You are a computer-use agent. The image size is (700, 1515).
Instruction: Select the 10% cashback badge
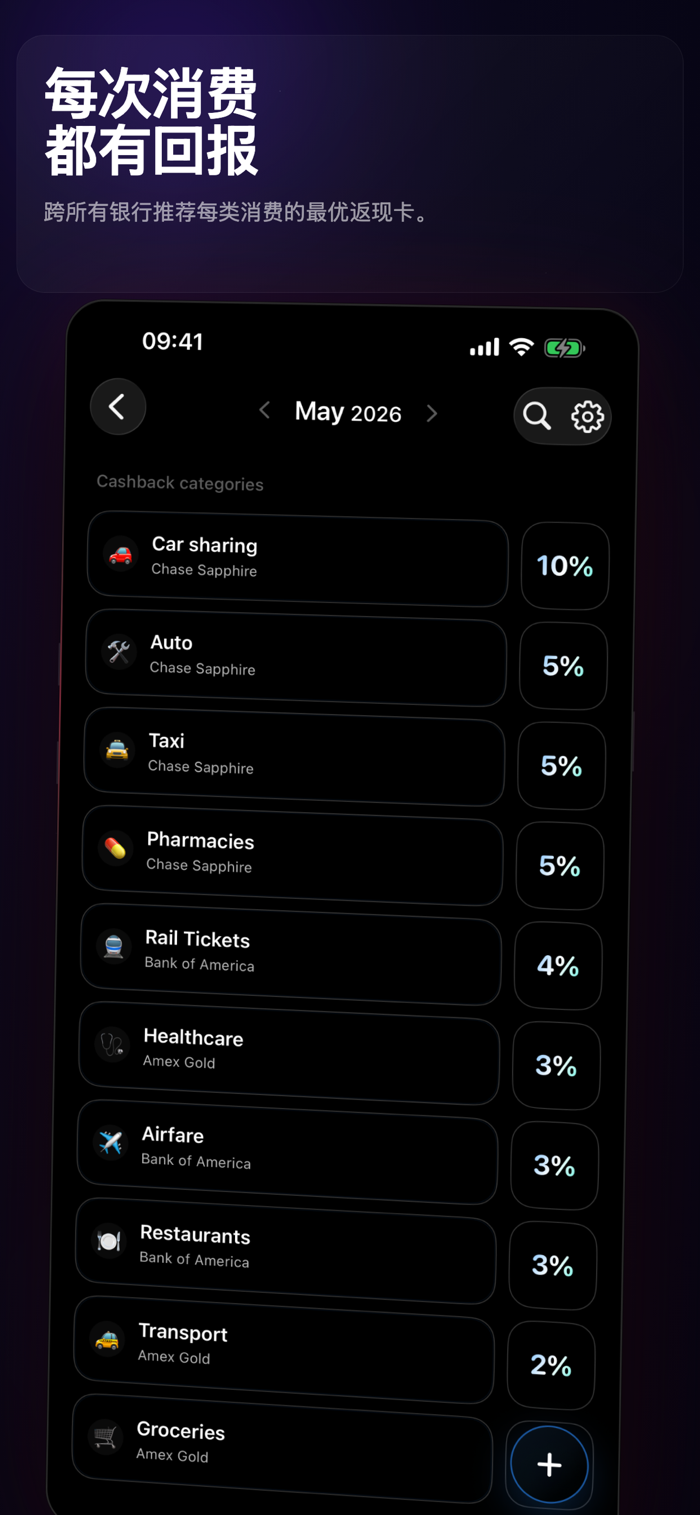pyautogui.click(x=565, y=566)
